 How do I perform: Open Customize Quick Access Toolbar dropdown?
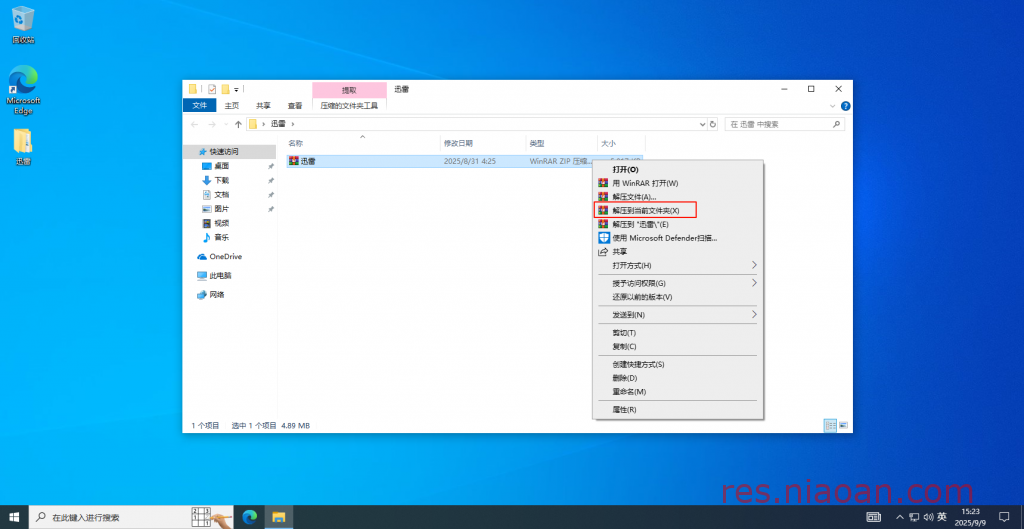tap(236, 89)
